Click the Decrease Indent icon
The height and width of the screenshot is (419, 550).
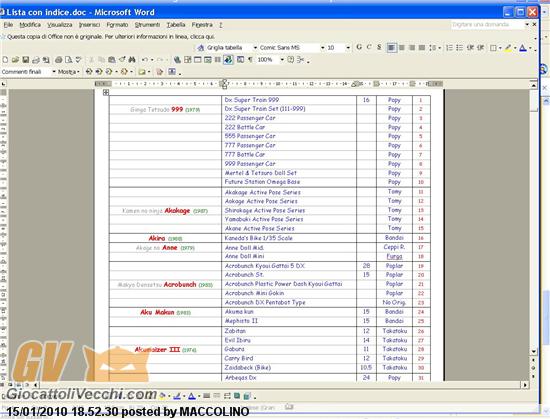[x=470, y=48]
